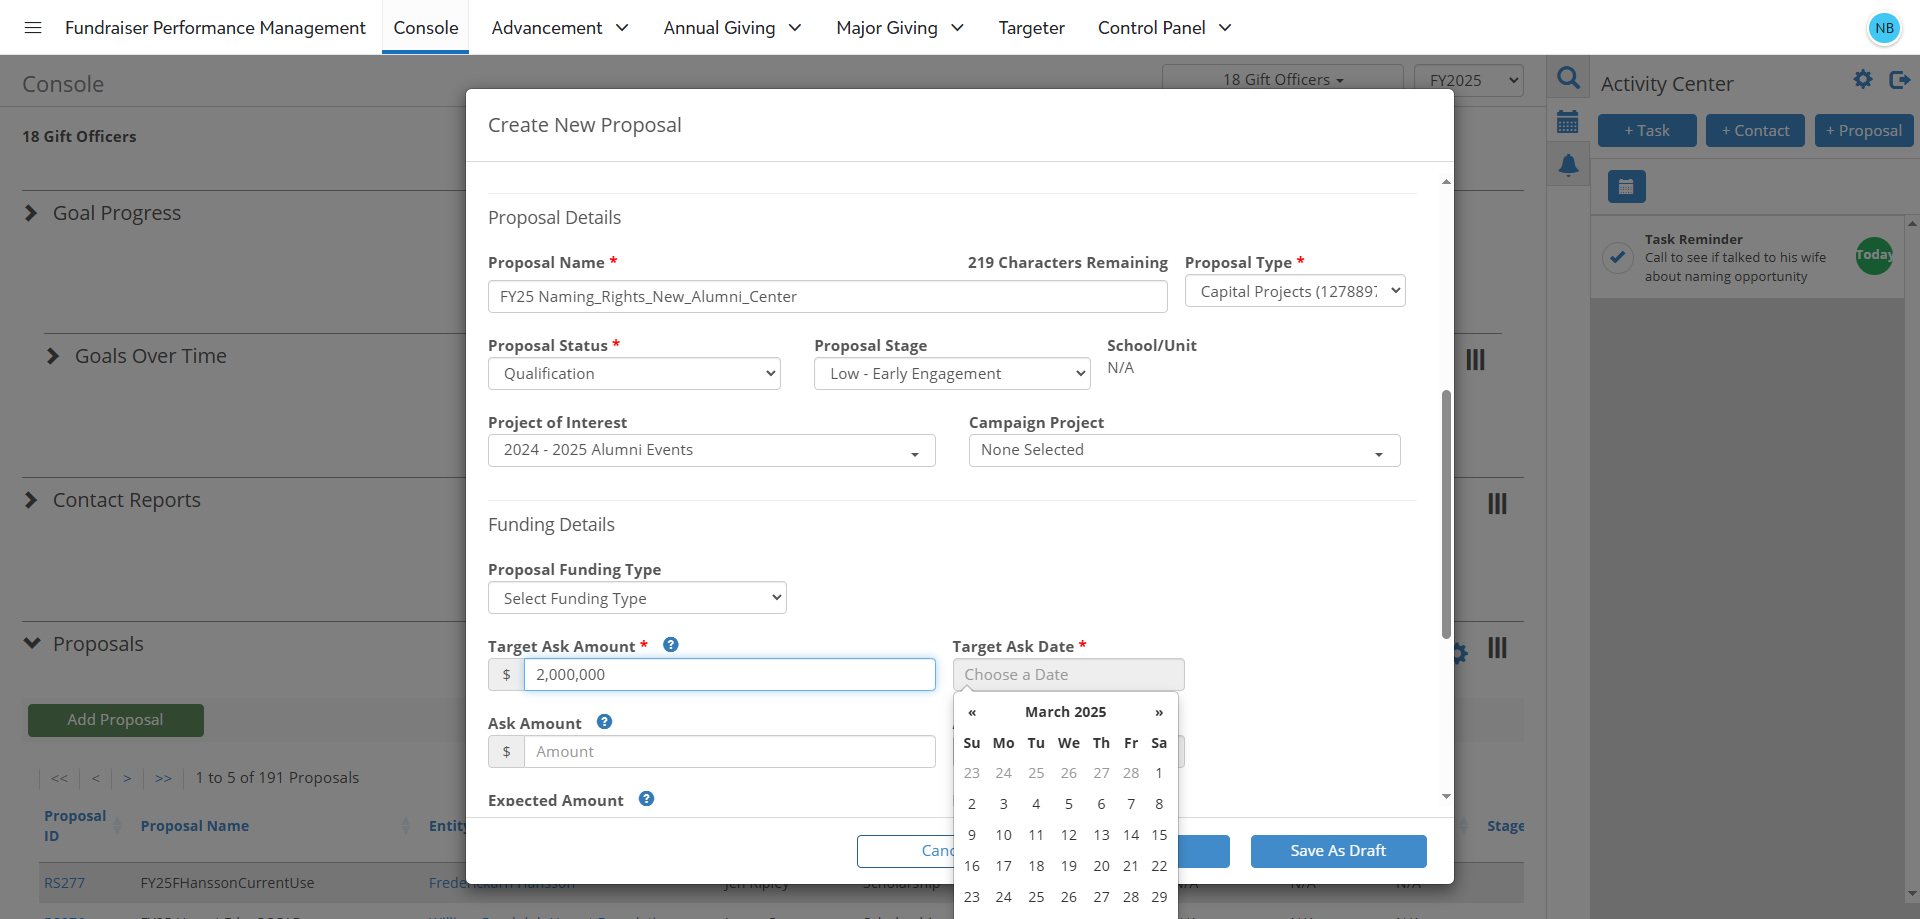Select March 3 in the calendar
Image resolution: width=1920 pixels, height=919 pixels.
pyautogui.click(x=1003, y=804)
